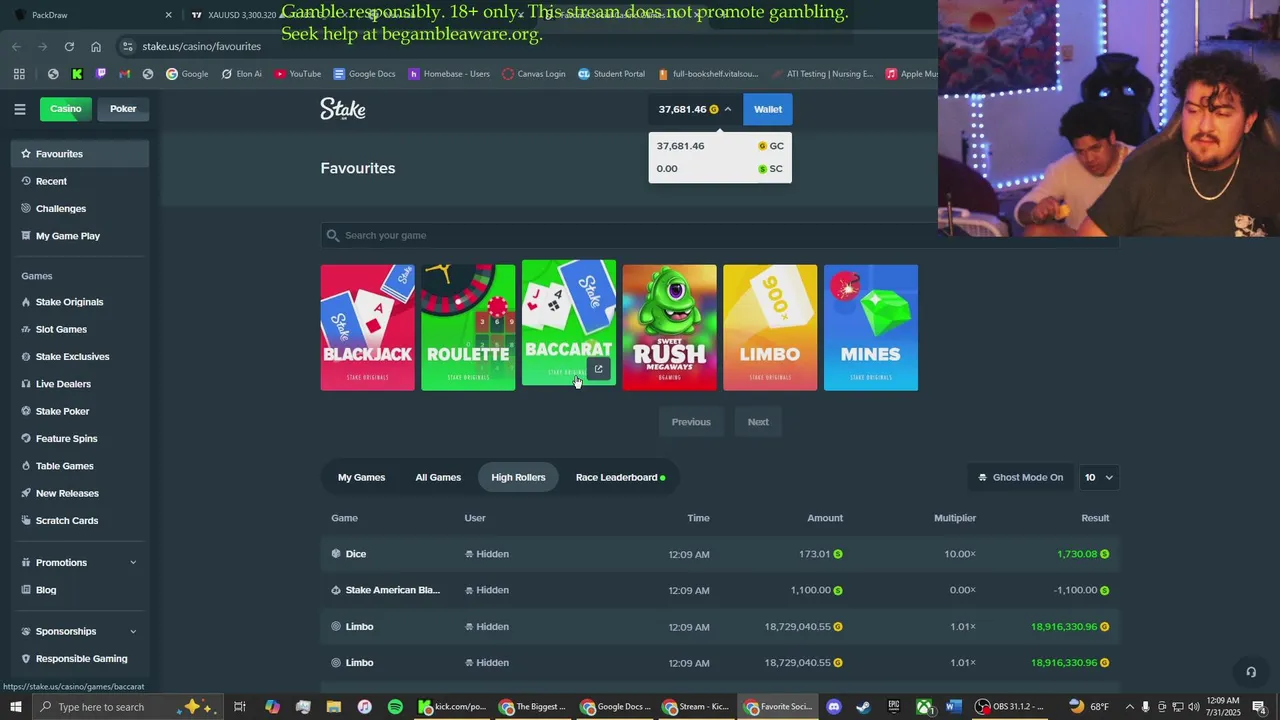Go to browser home icon
This screenshot has height=720, width=1280.
click(96, 46)
